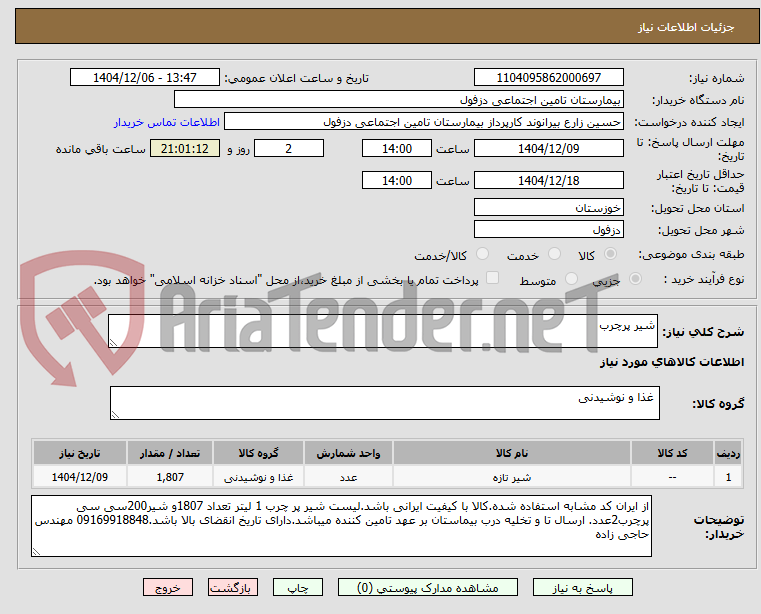Click the ردیف column header
Image resolution: width=761 pixels, height=614 pixels.
tap(728, 453)
